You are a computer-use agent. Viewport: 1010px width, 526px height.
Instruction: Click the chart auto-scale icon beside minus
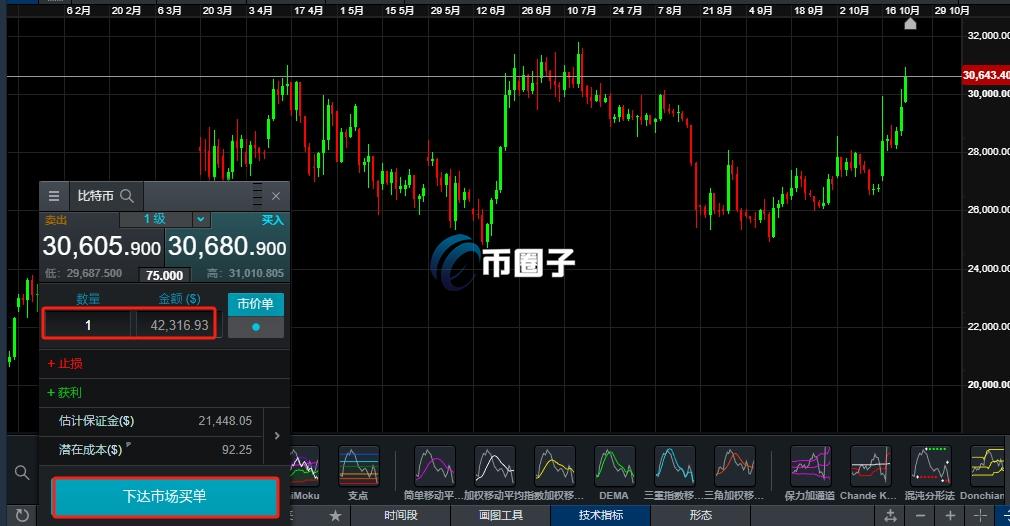pyautogui.click(x=890, y=516)
